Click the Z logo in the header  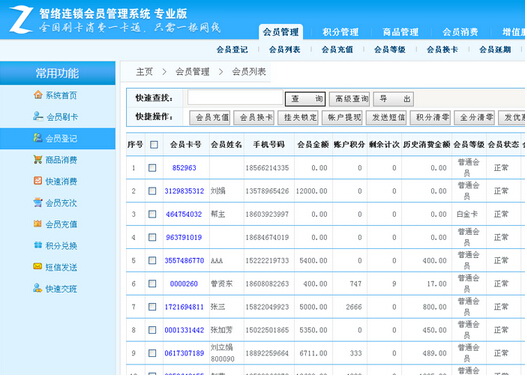(21, 20)
